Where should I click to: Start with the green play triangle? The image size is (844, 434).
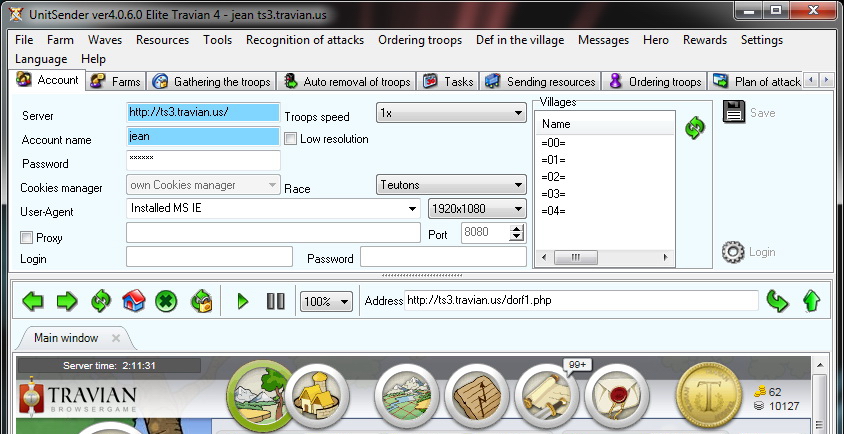coord(243,301)
